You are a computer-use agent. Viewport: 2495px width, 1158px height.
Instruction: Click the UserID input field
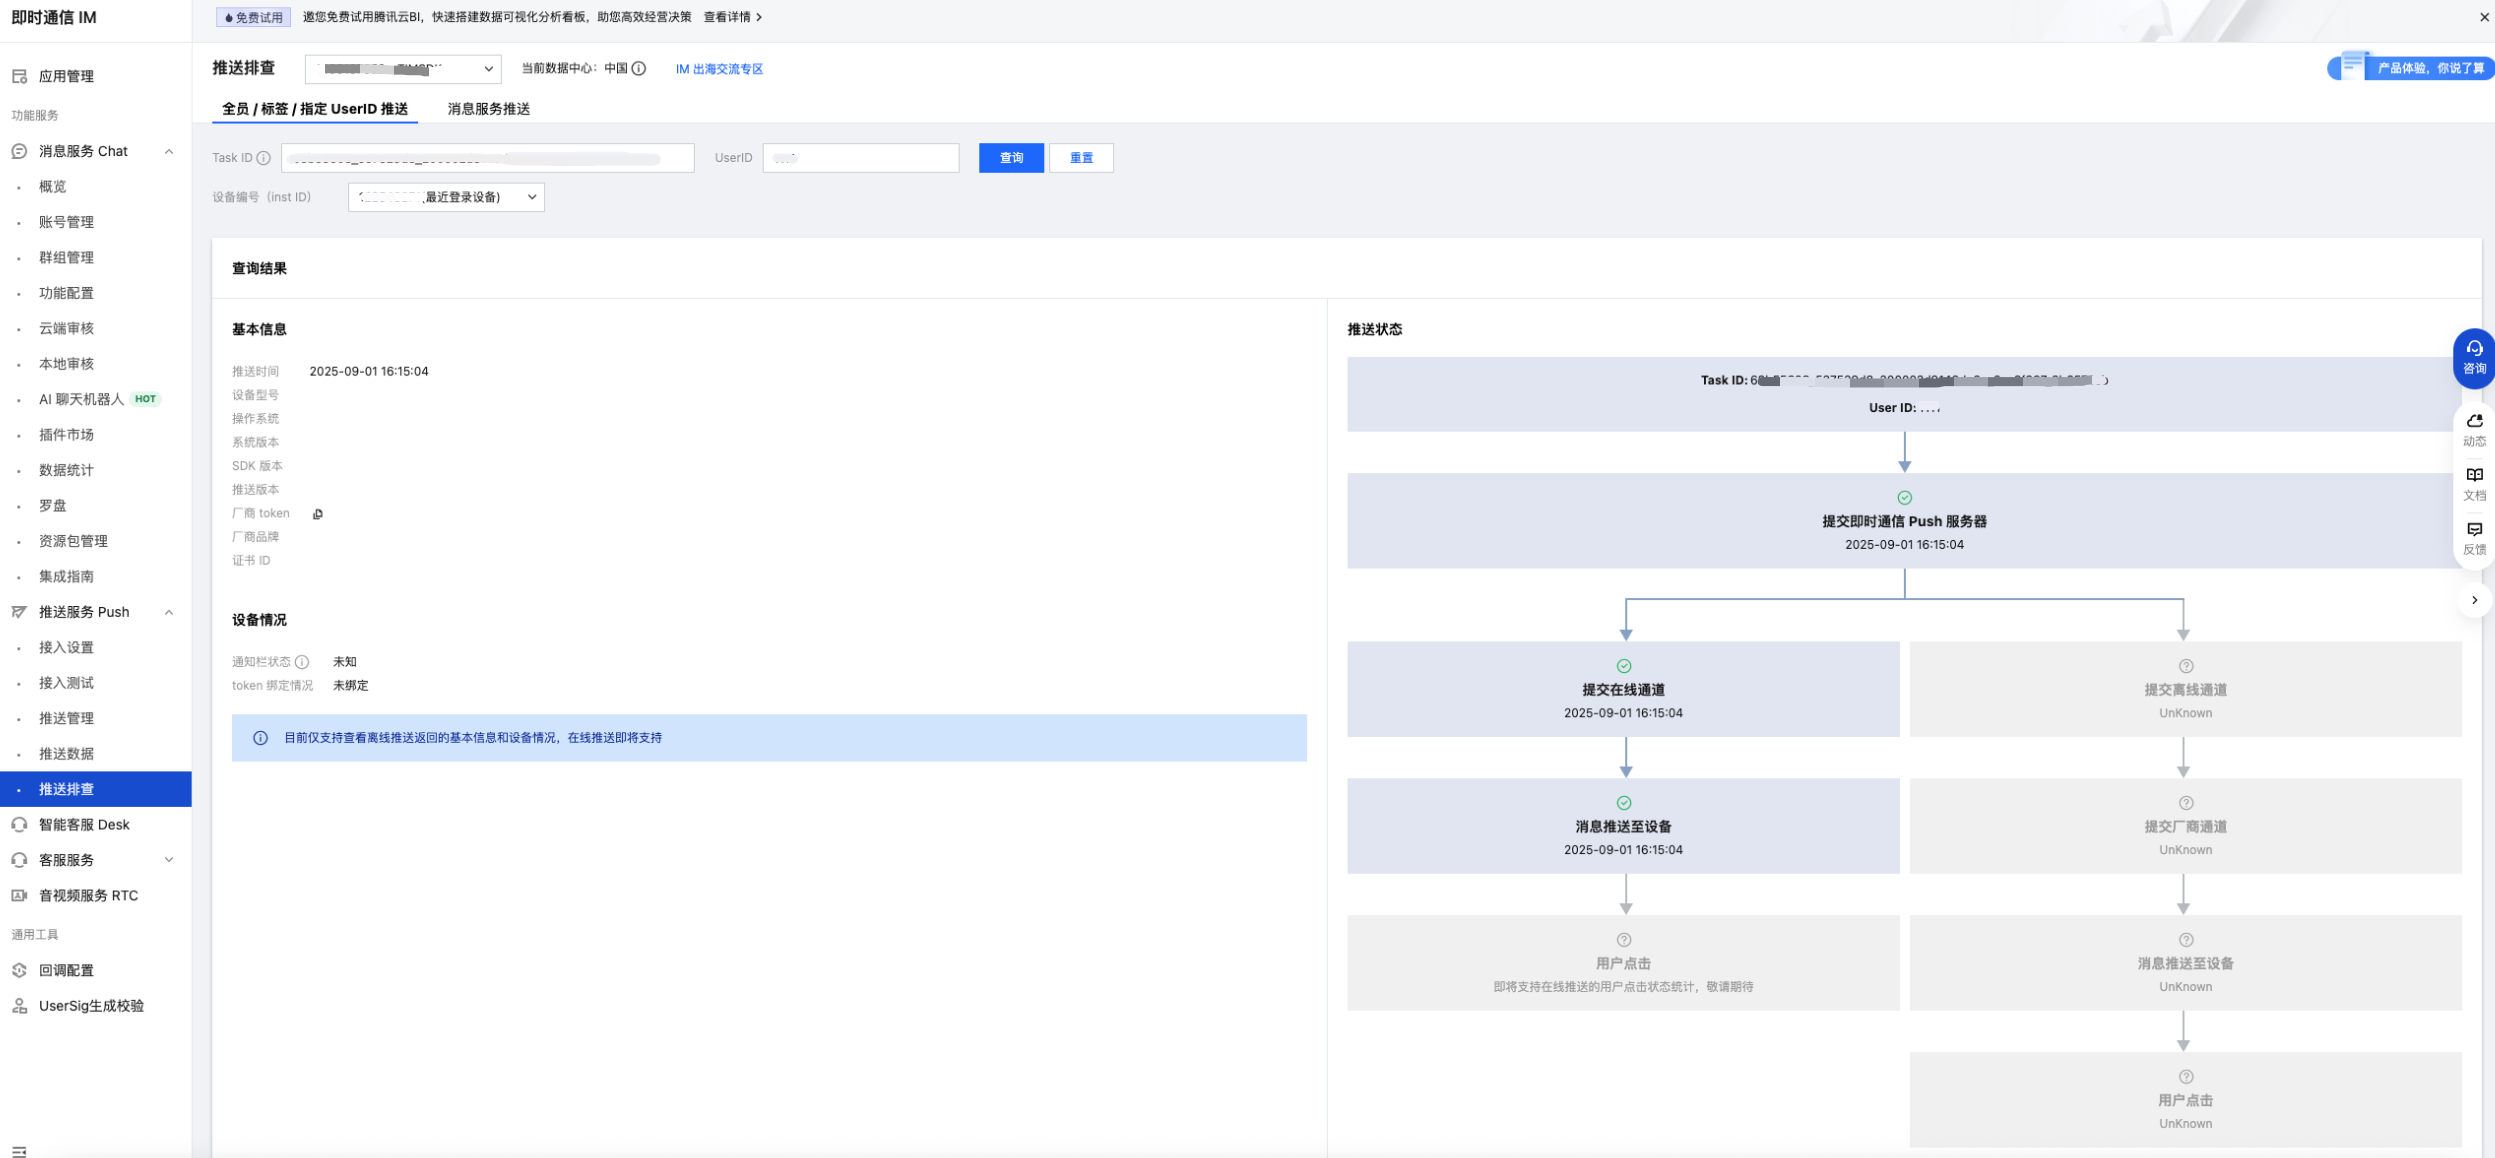(x=860, y=158)
